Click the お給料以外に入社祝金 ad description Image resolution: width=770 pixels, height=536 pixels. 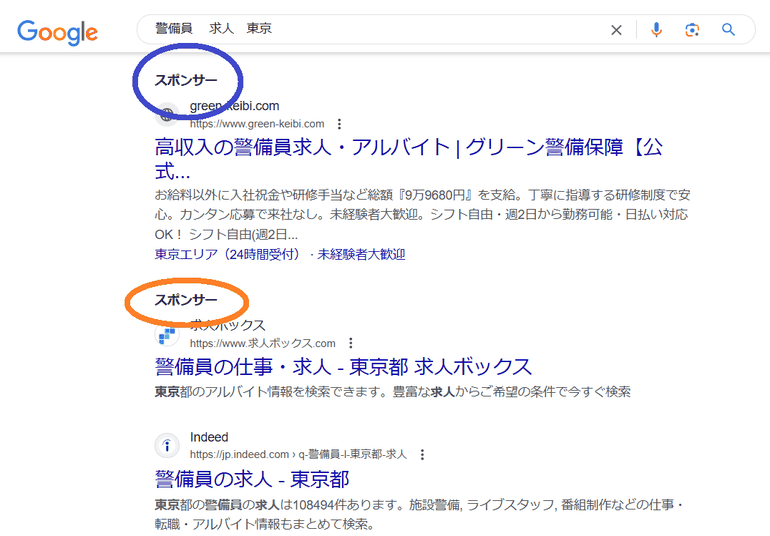coord(422,215)
